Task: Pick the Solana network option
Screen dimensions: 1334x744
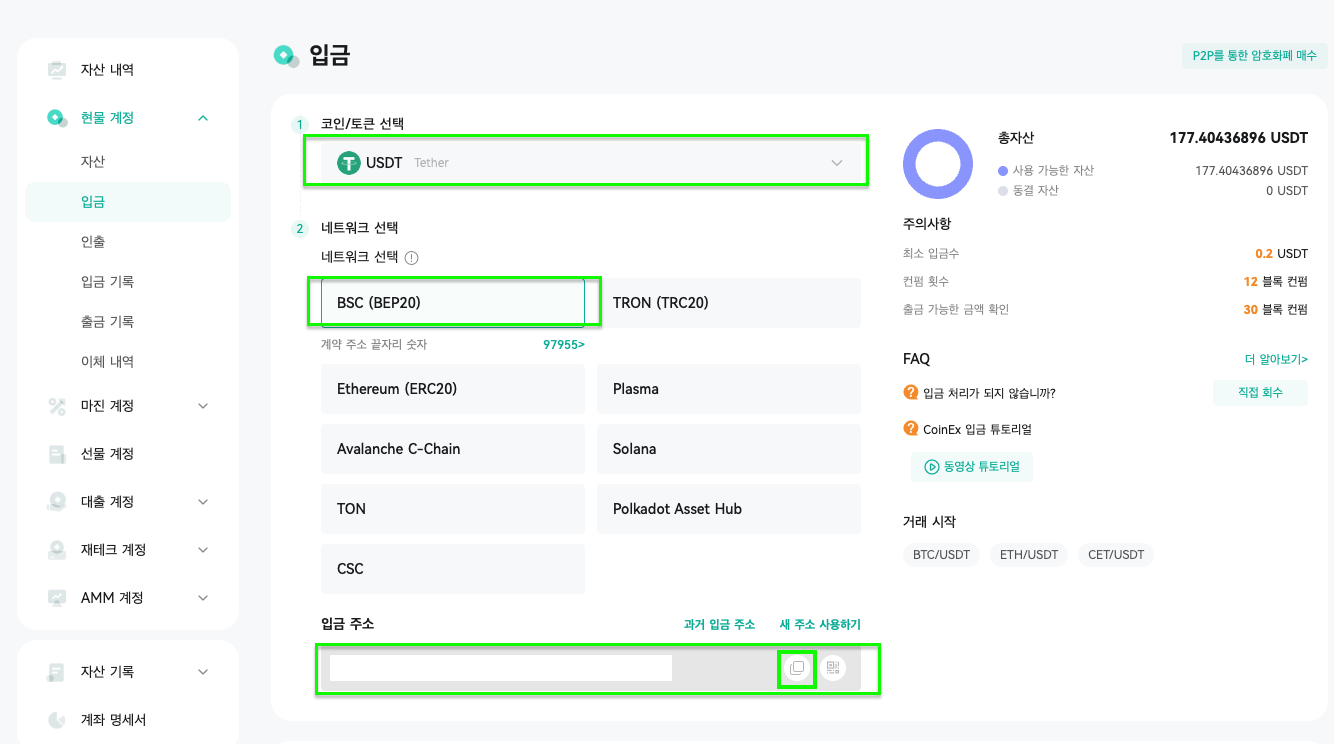Action: coord(729,449)
